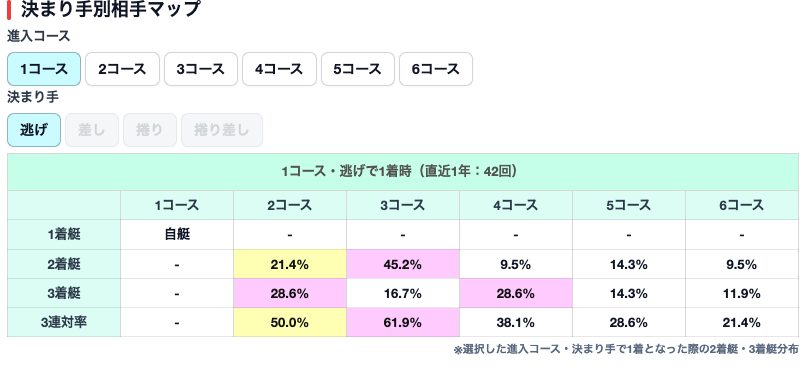Image resolution: width=807 pixels, height=371 pixels.
Task: Click the yellow 50.0% cell
Action: (x=290, y=323)
